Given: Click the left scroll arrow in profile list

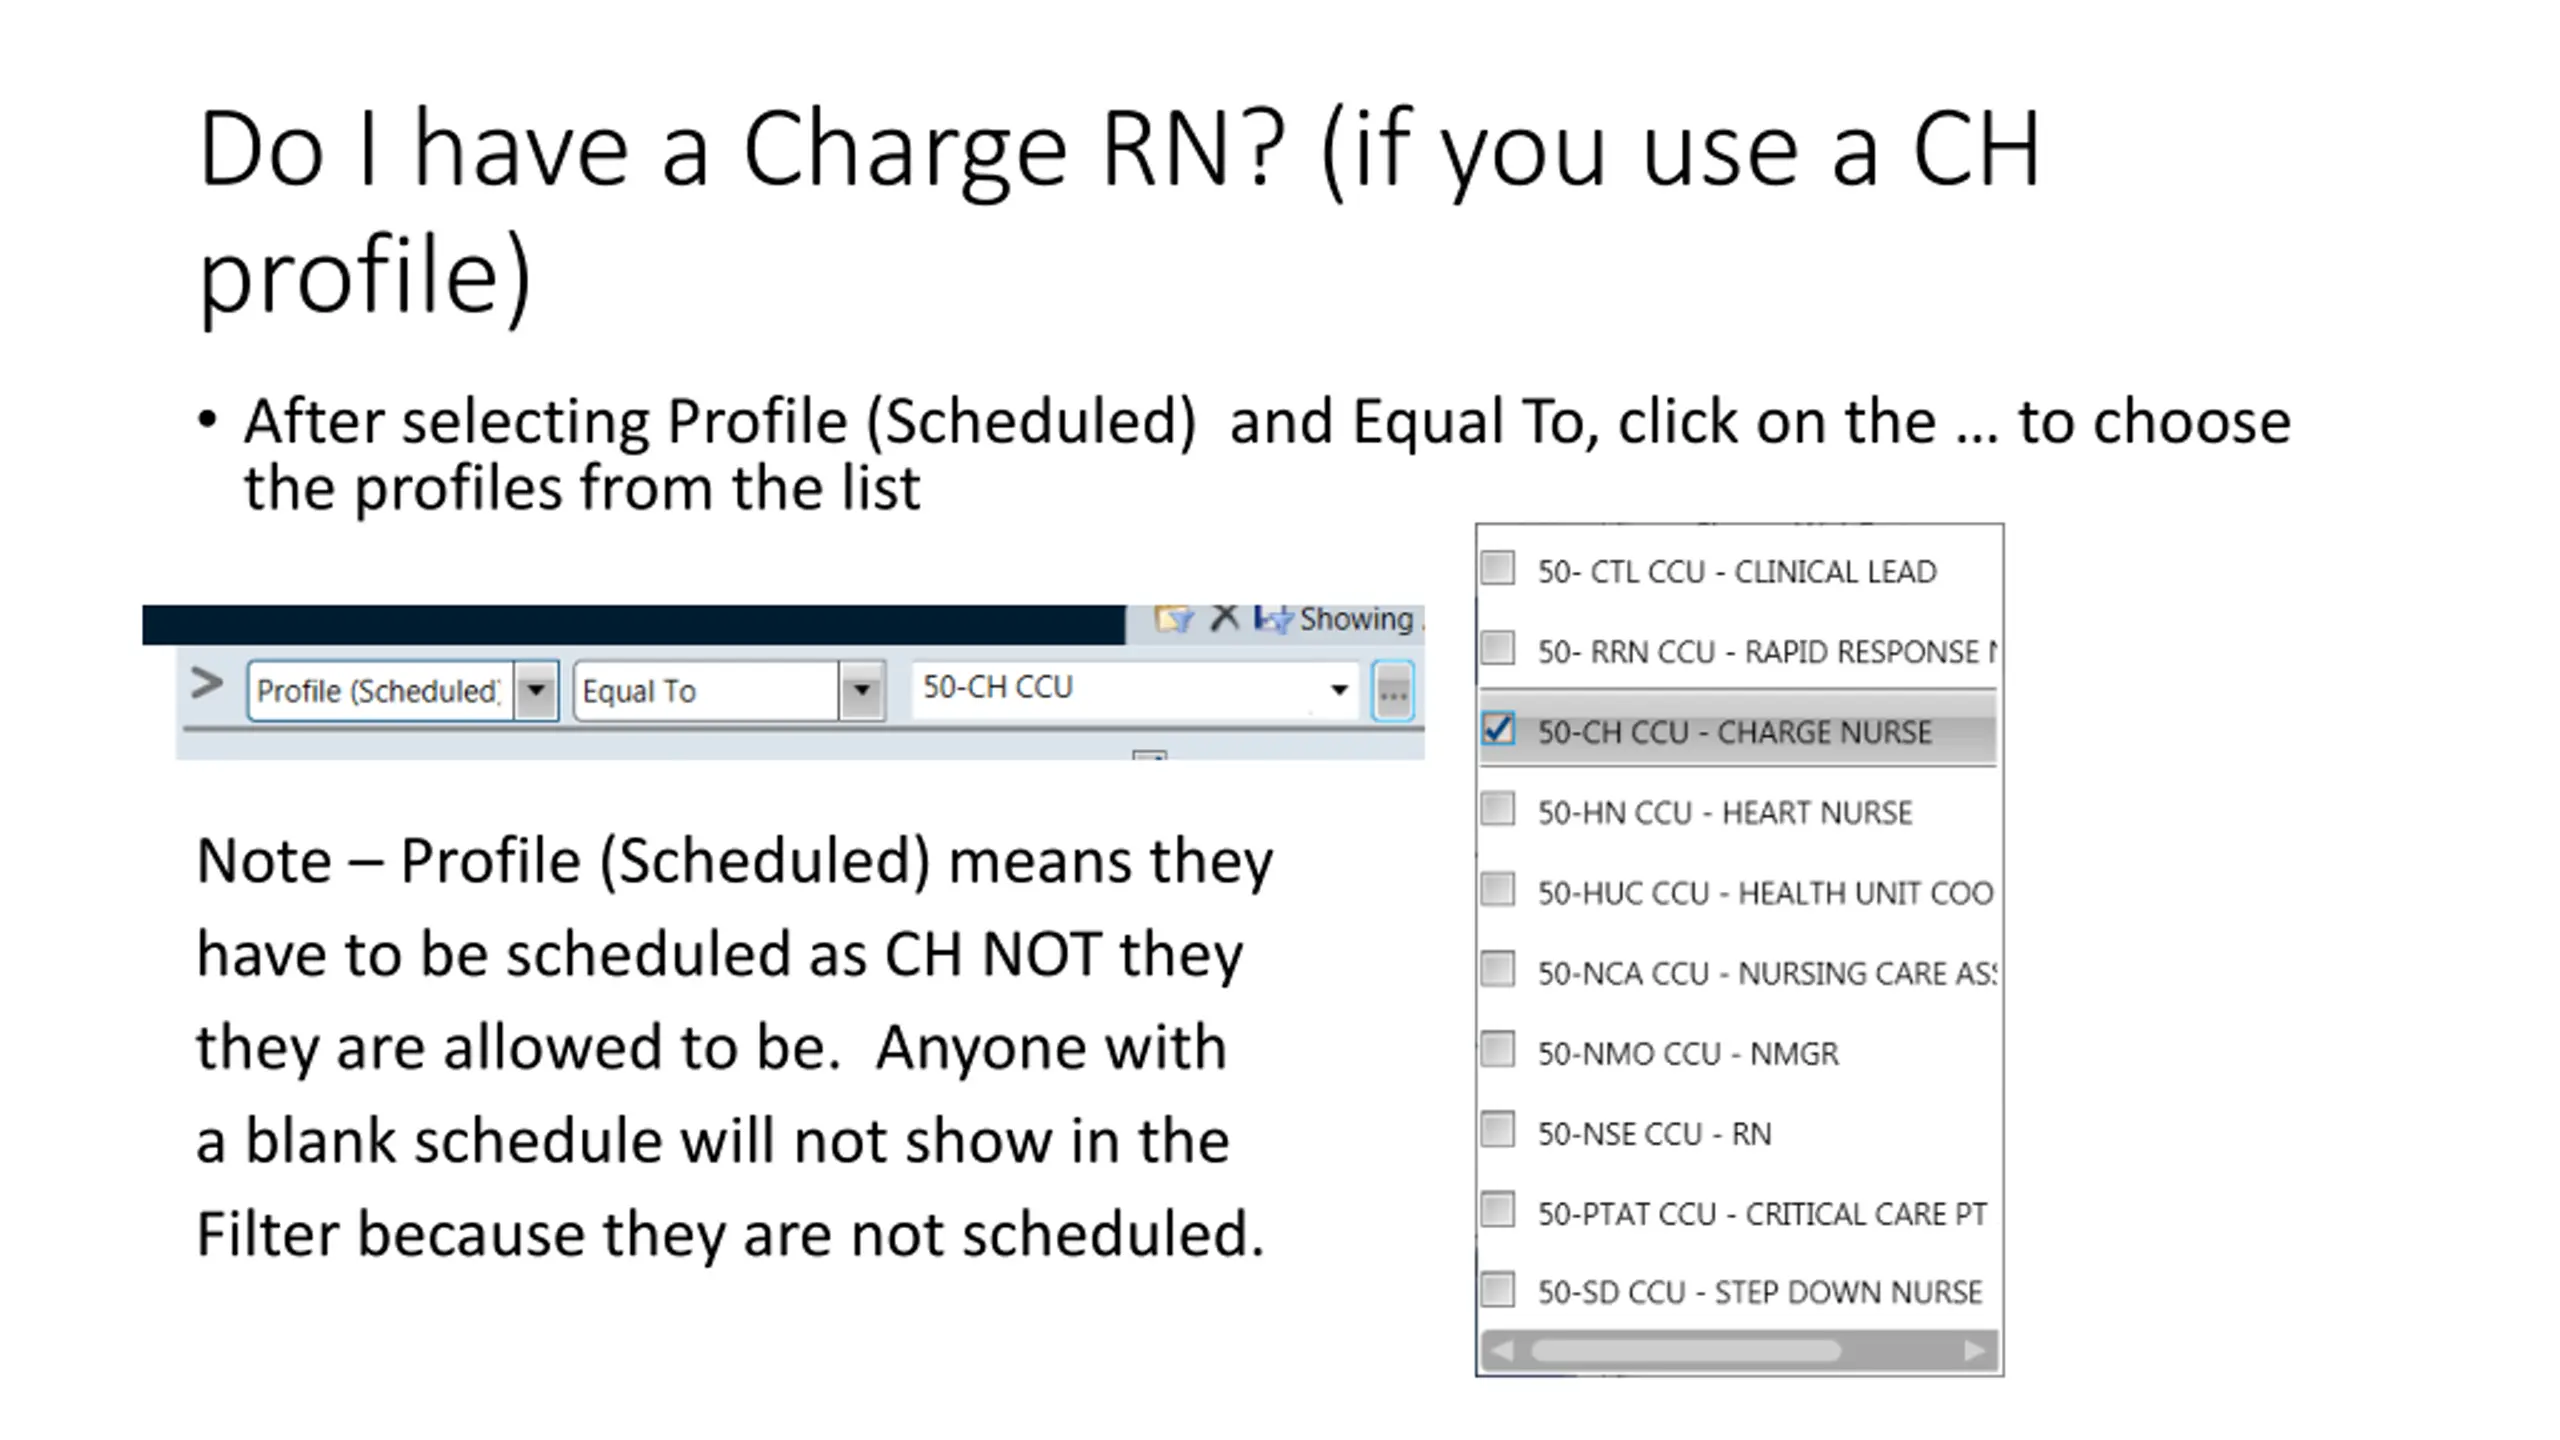Looking at the screenshot, I should [1501, 1351].
